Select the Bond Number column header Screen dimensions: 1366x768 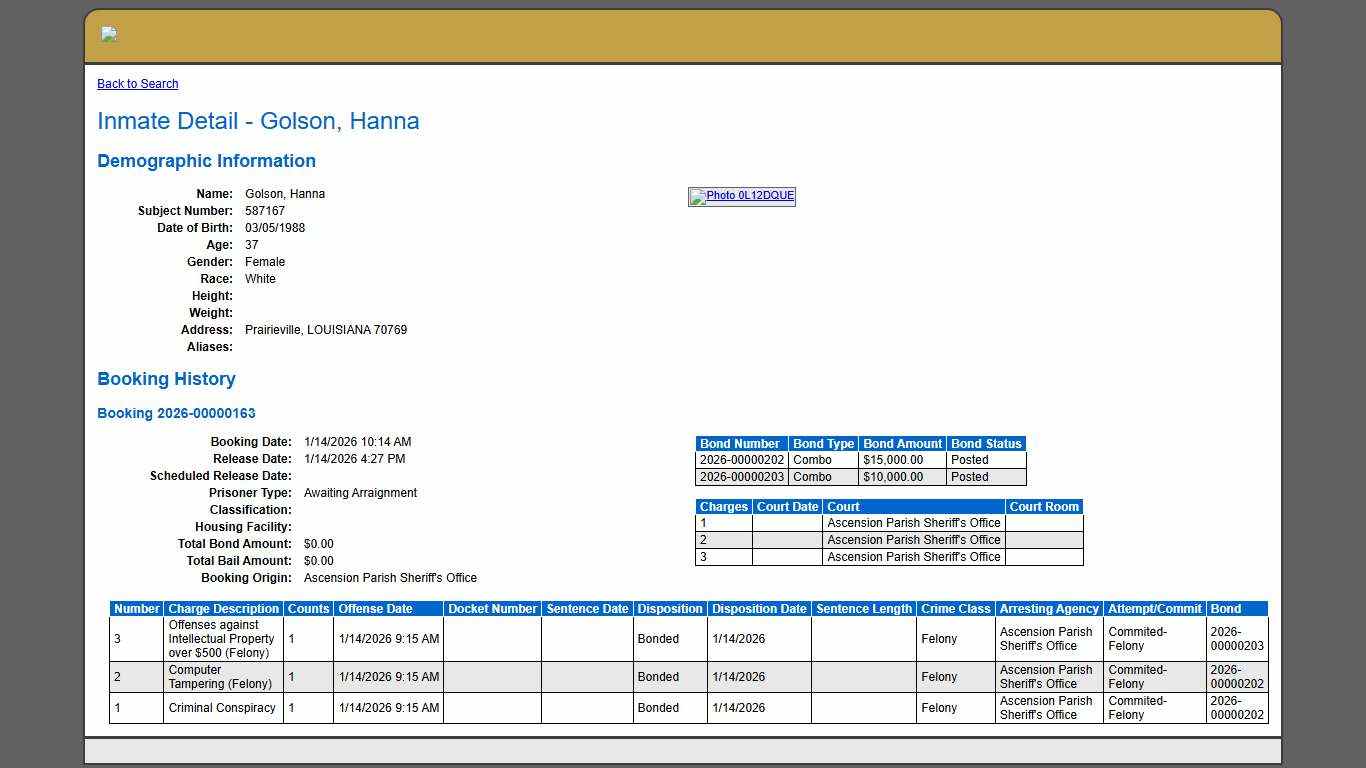[740, 444]
